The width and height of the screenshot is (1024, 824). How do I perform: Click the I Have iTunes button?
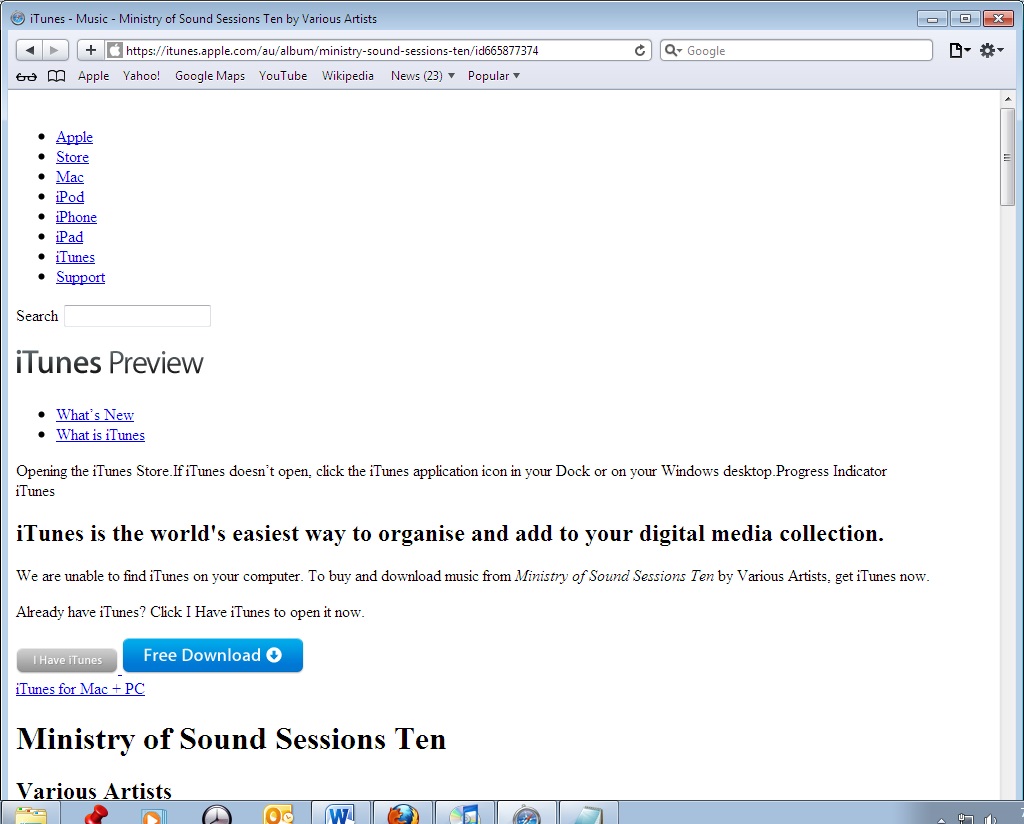pos(67,660)
